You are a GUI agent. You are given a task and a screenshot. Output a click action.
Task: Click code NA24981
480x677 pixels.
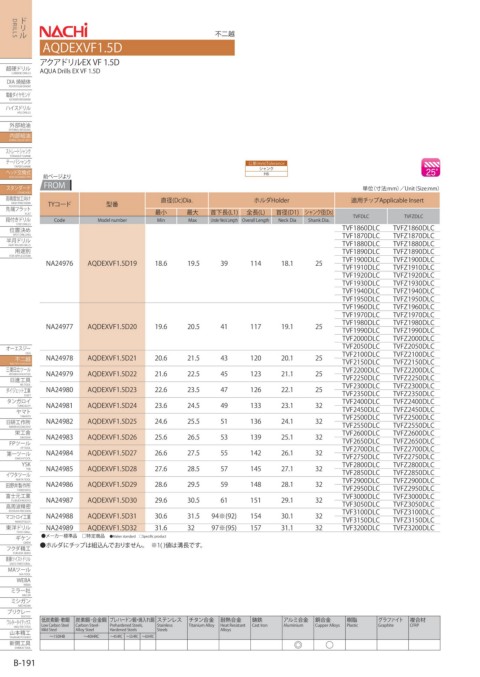[59, 406]
